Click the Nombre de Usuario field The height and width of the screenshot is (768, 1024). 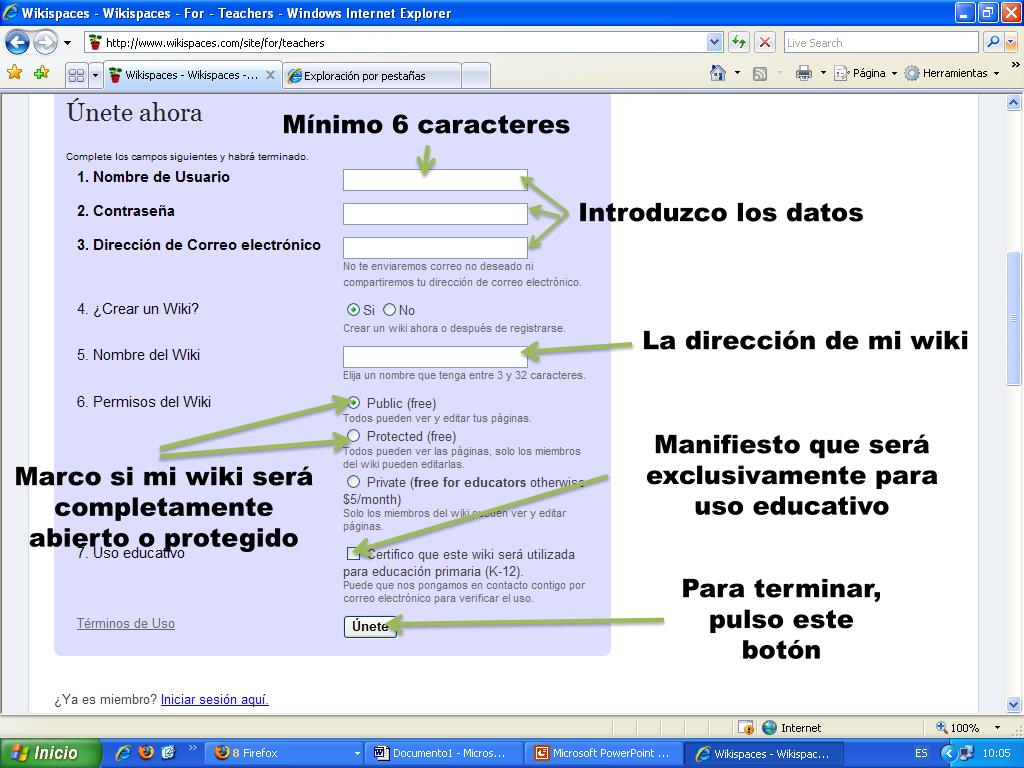(435, 180)
